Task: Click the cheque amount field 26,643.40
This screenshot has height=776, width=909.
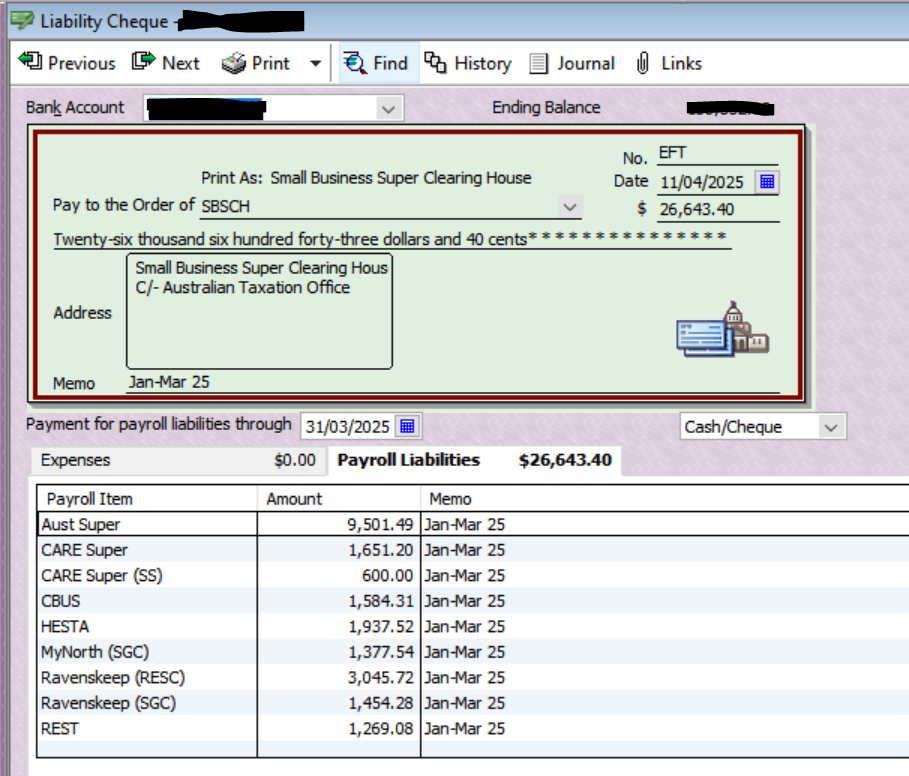Action: click(x=718, y=209)
